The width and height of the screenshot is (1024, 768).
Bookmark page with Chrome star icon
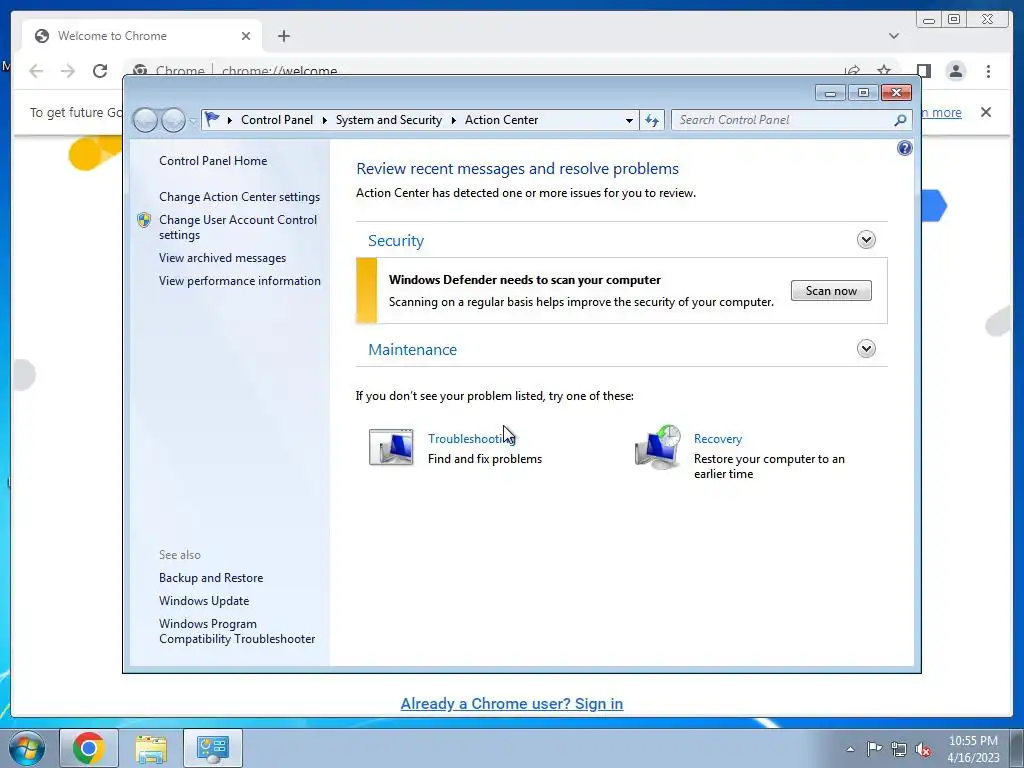pos(884,71)
